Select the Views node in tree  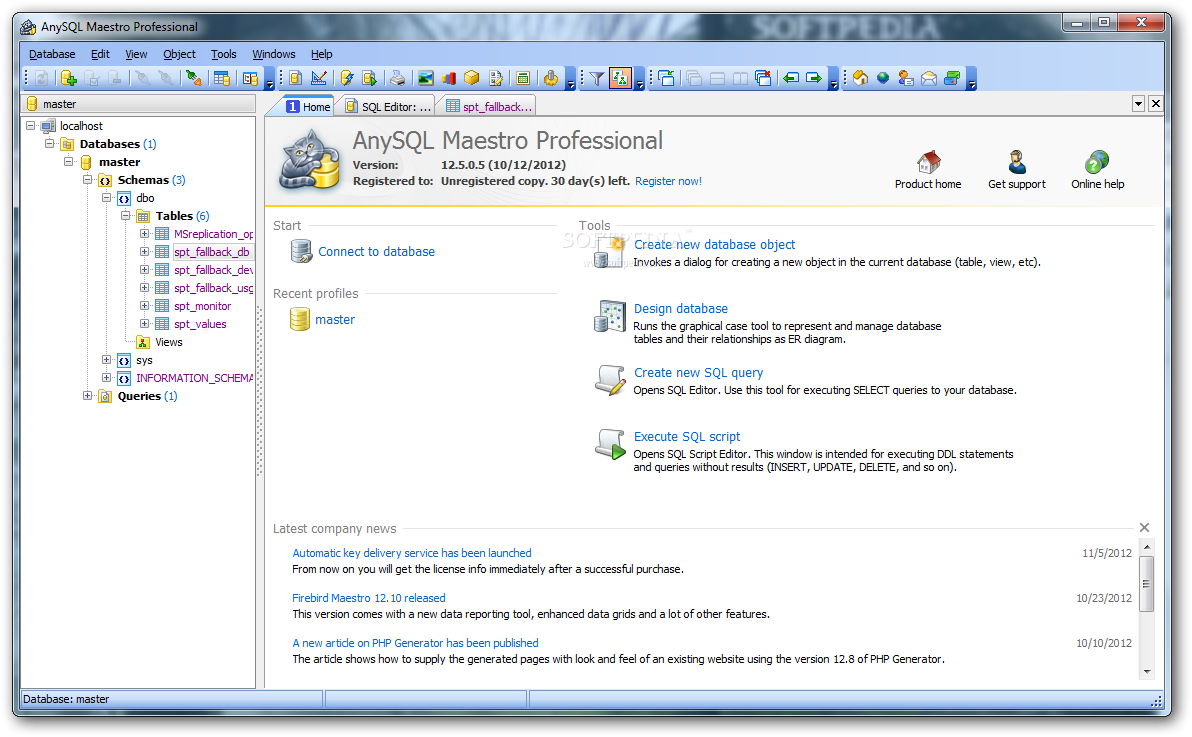[x=169, y=342]
